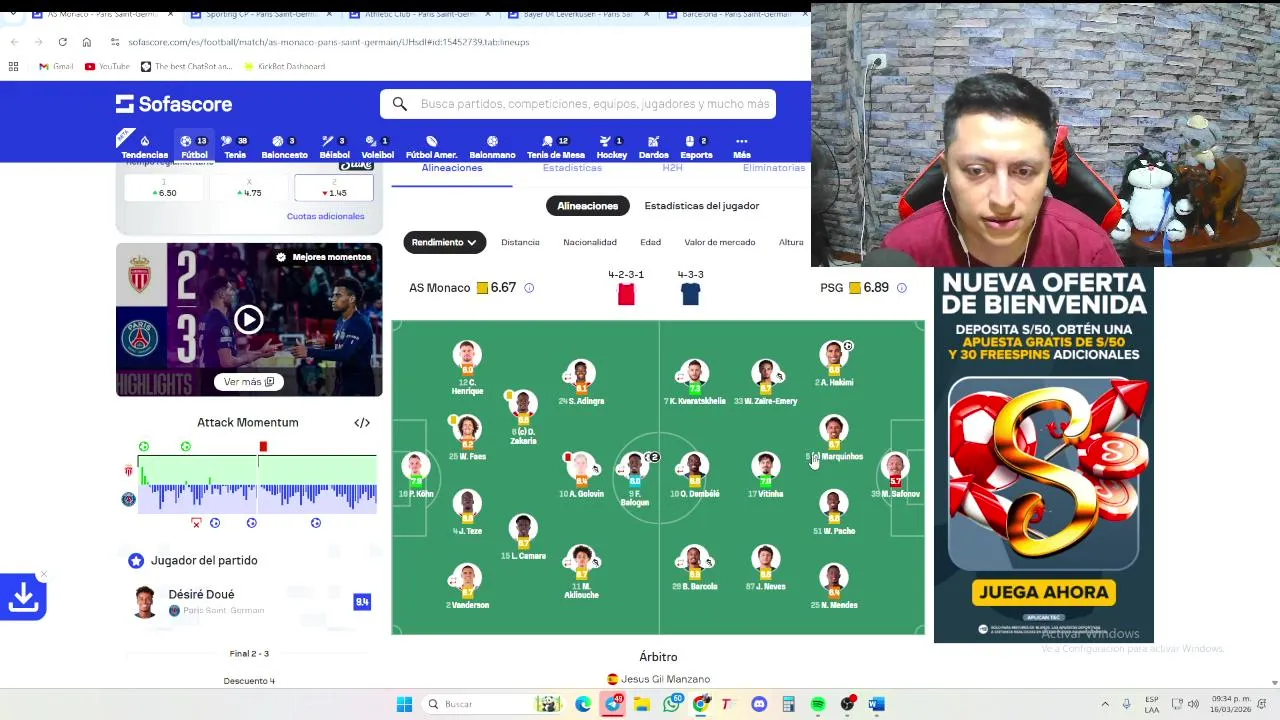Open the Tendencias sports section
Viewport: 1280px width, 720px height.
tap(145, 147)
